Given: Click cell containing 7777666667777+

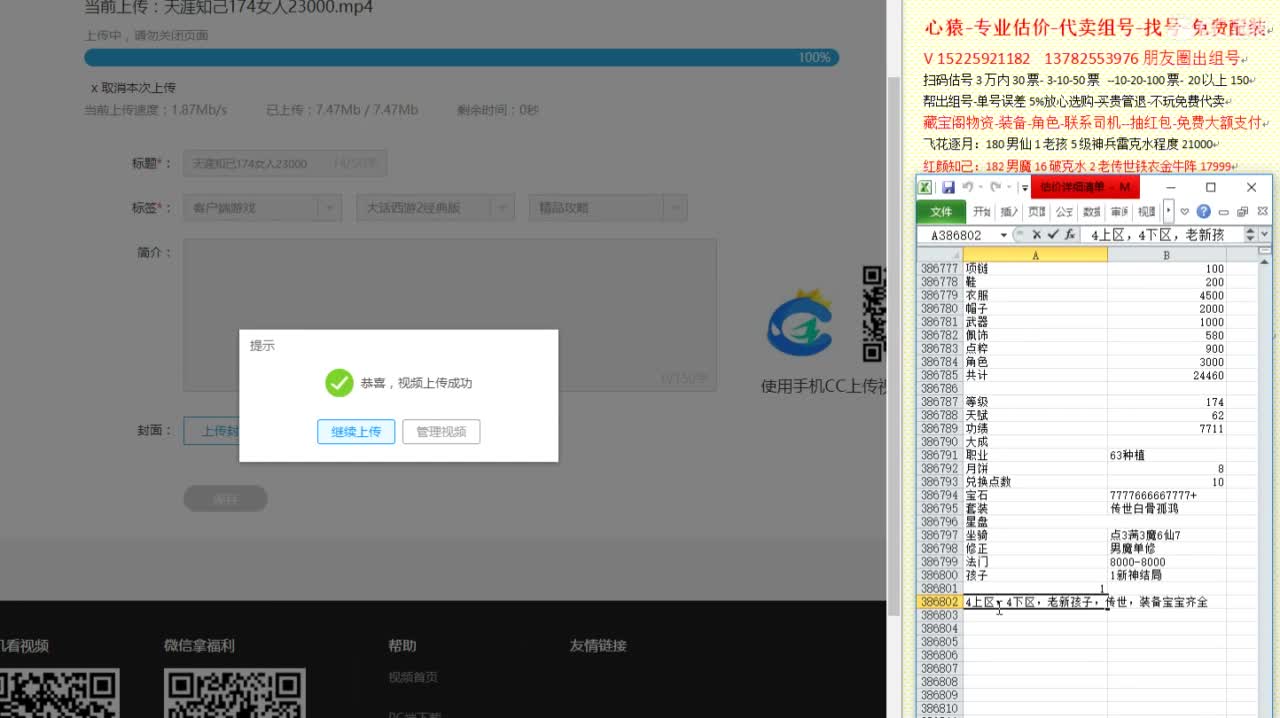Looking at the screenshot, I should point(1167,496).
